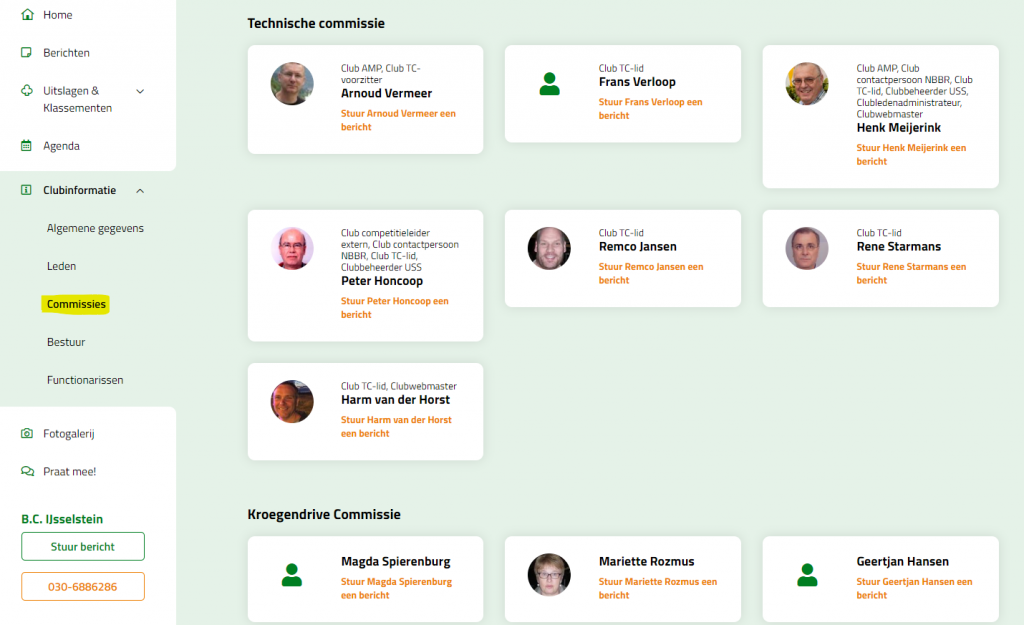Expand the Uitslagen & Klassementen chevron
This screenshot has height=625, width=1024.
[140, 91]
